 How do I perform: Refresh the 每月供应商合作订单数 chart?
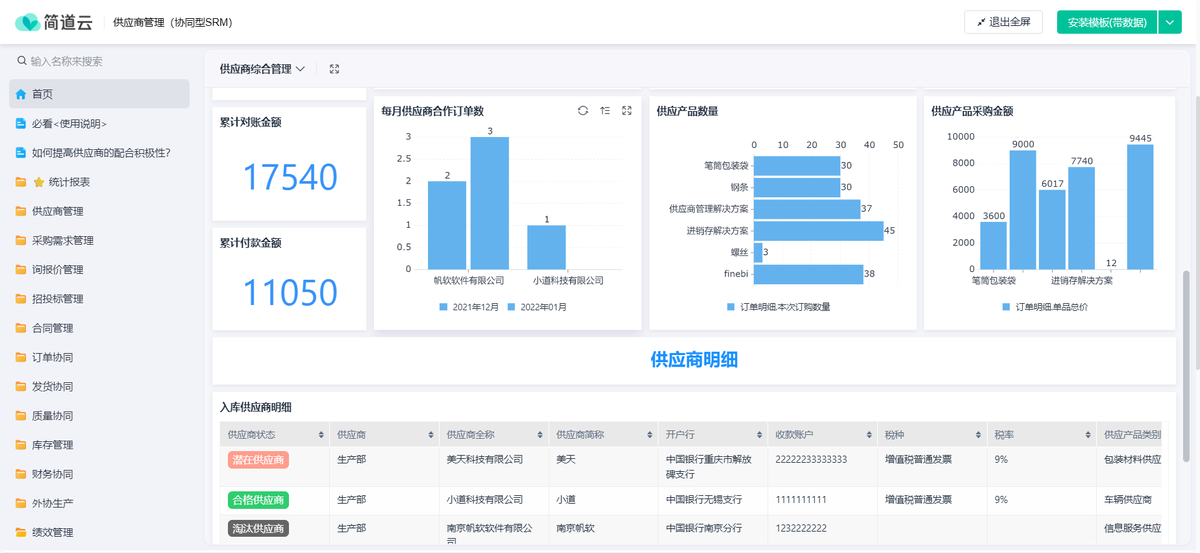pyautogui.click(x=583, y=111)
